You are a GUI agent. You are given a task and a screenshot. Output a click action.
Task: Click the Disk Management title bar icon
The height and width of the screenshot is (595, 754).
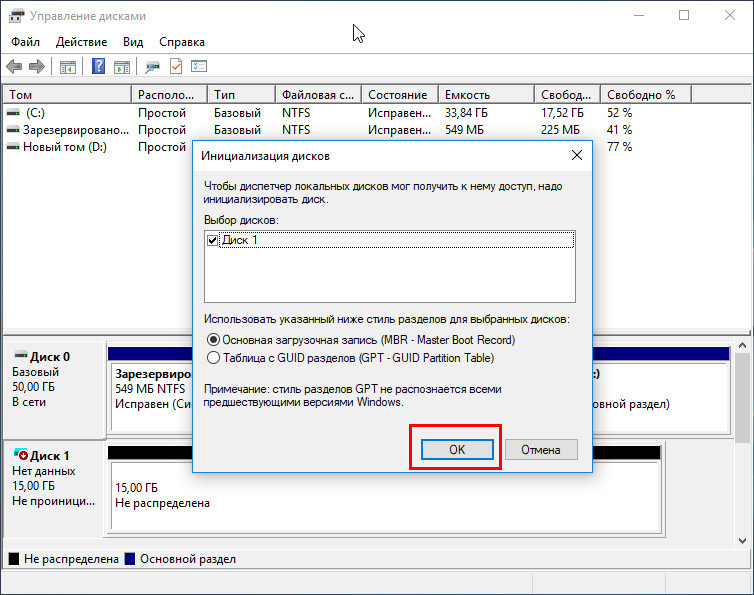pos(15,15)
